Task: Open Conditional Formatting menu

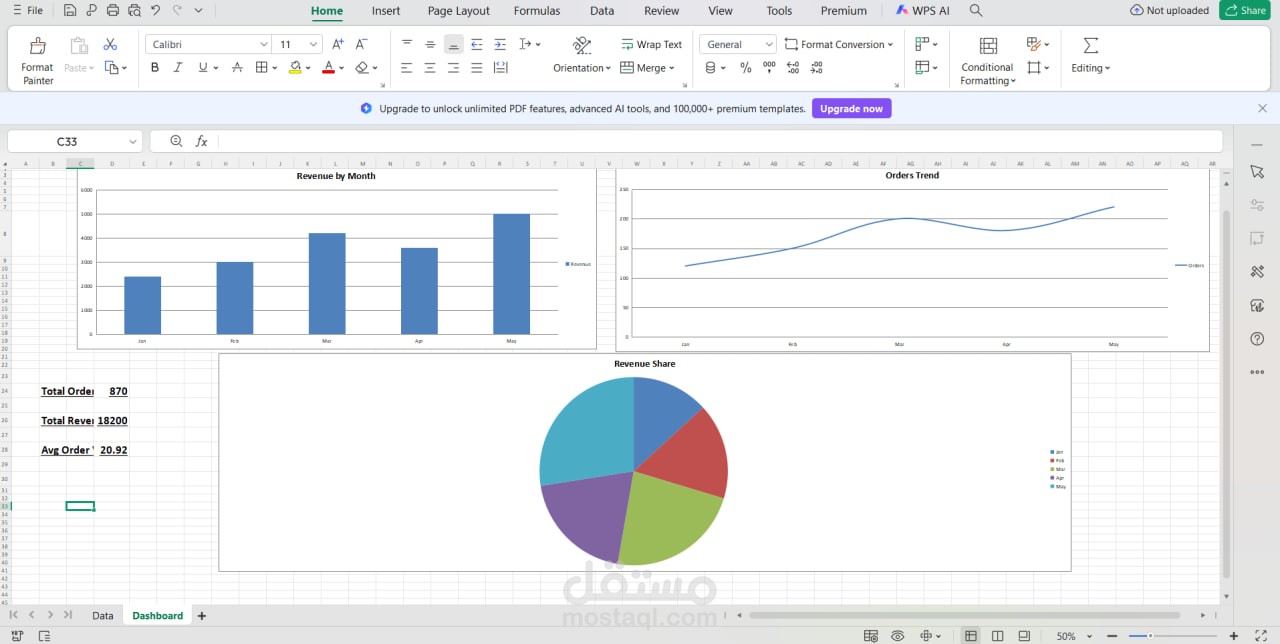Action: (987, 60)
